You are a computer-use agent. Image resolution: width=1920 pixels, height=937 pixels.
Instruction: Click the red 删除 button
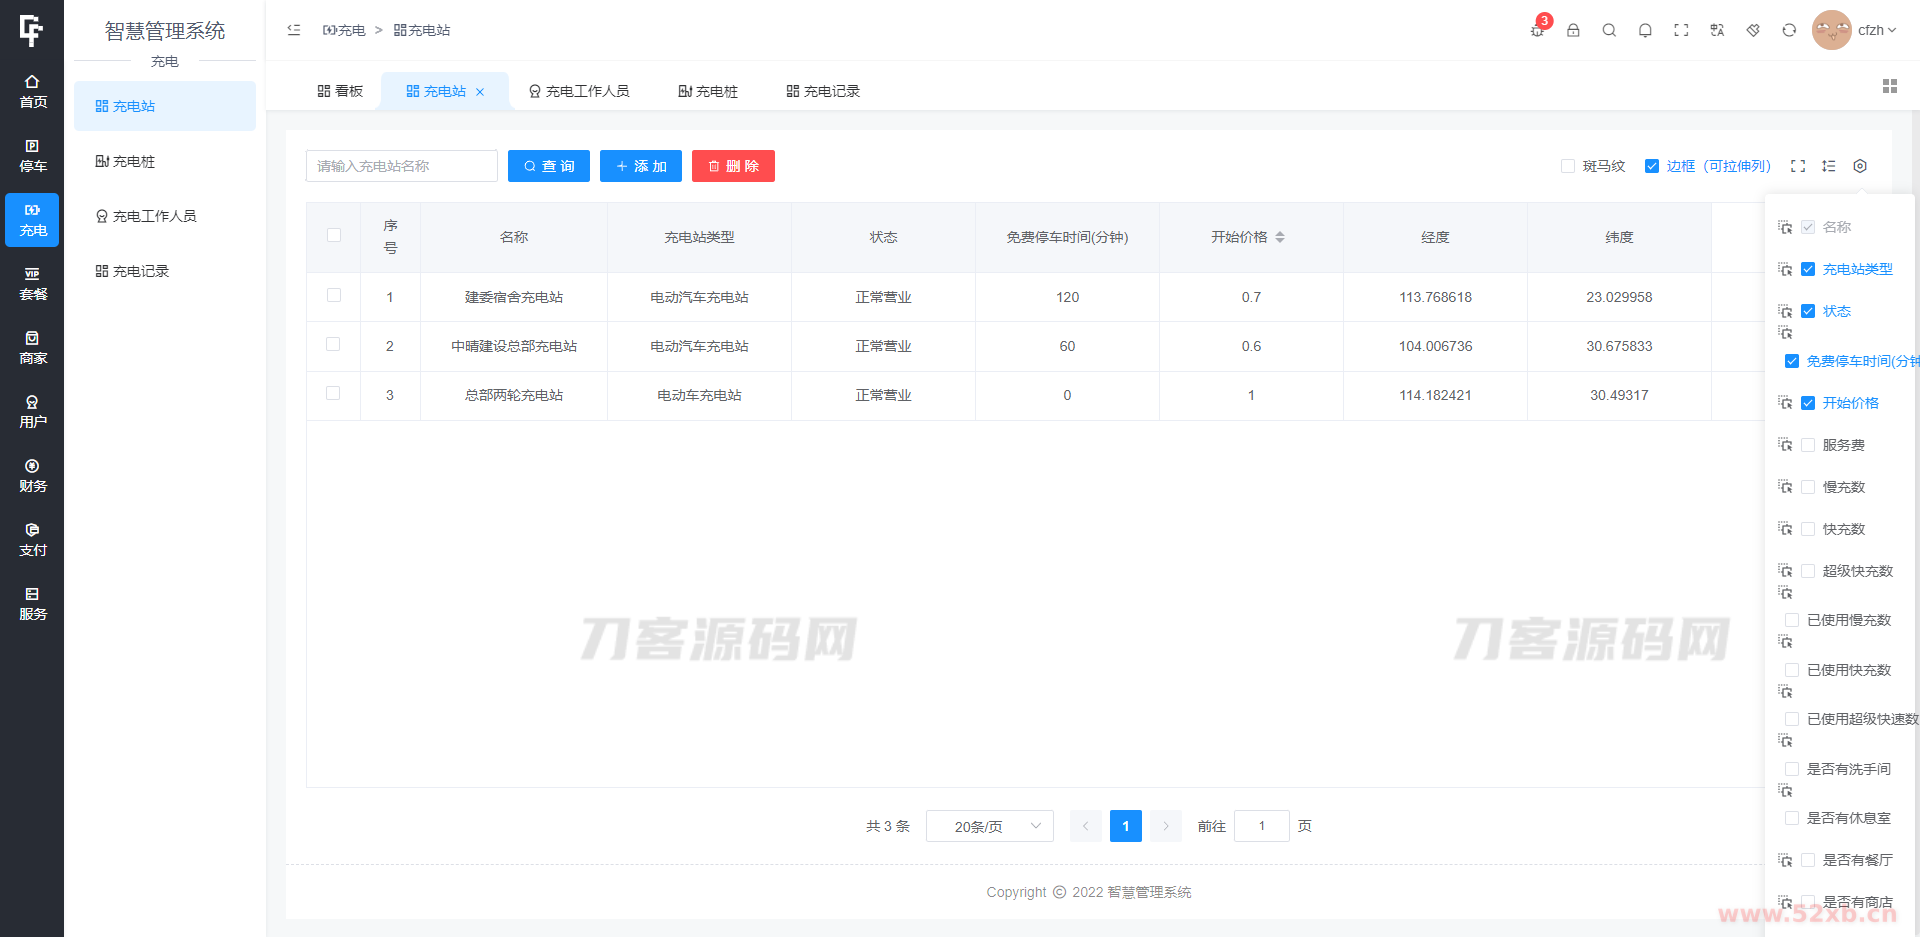(733, 166)
